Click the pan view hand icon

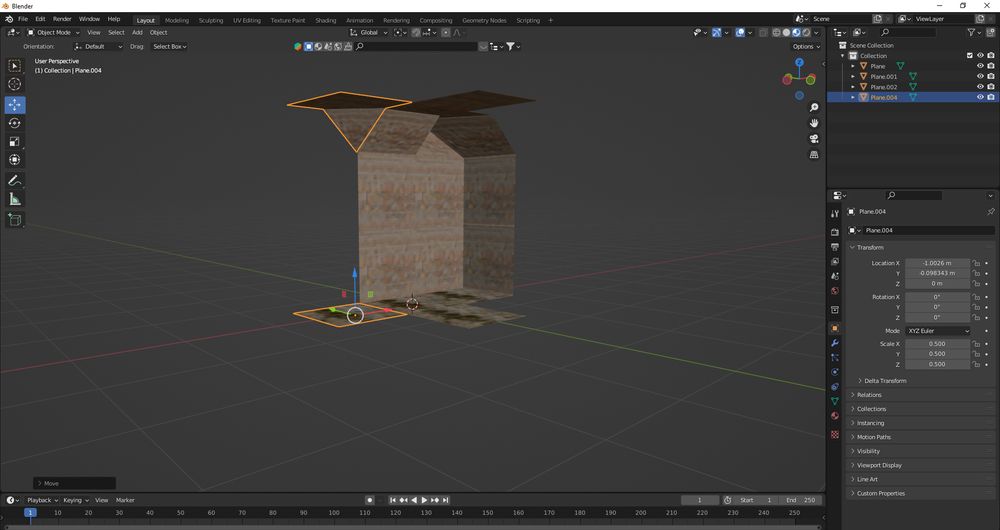pyautogui.click(x=814, y=123)
